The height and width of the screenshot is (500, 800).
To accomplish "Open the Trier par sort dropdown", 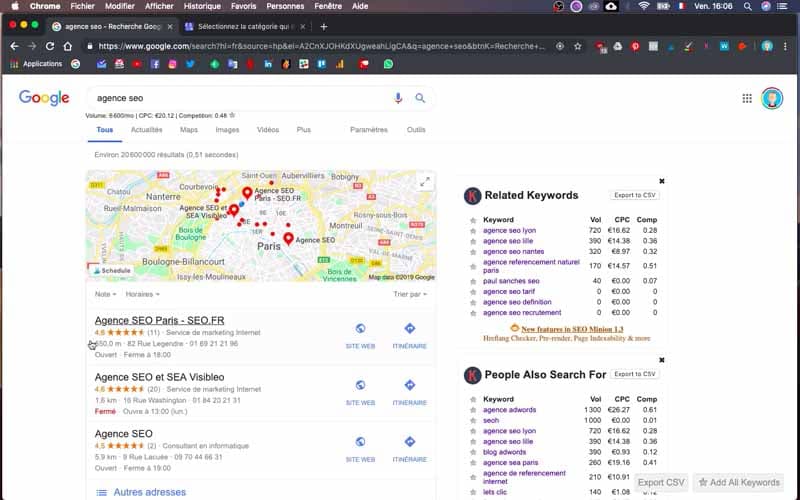I will tap(410, 294).
